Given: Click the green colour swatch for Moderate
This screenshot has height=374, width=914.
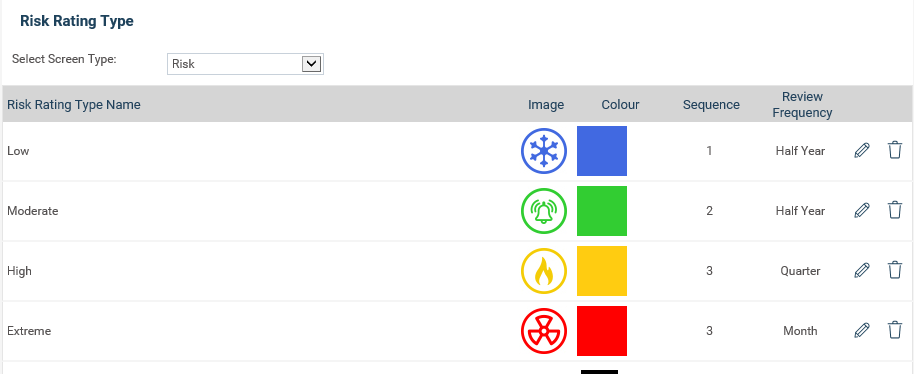Looking at the screenshot, I should pyautogui.click(x=602, y=211).
